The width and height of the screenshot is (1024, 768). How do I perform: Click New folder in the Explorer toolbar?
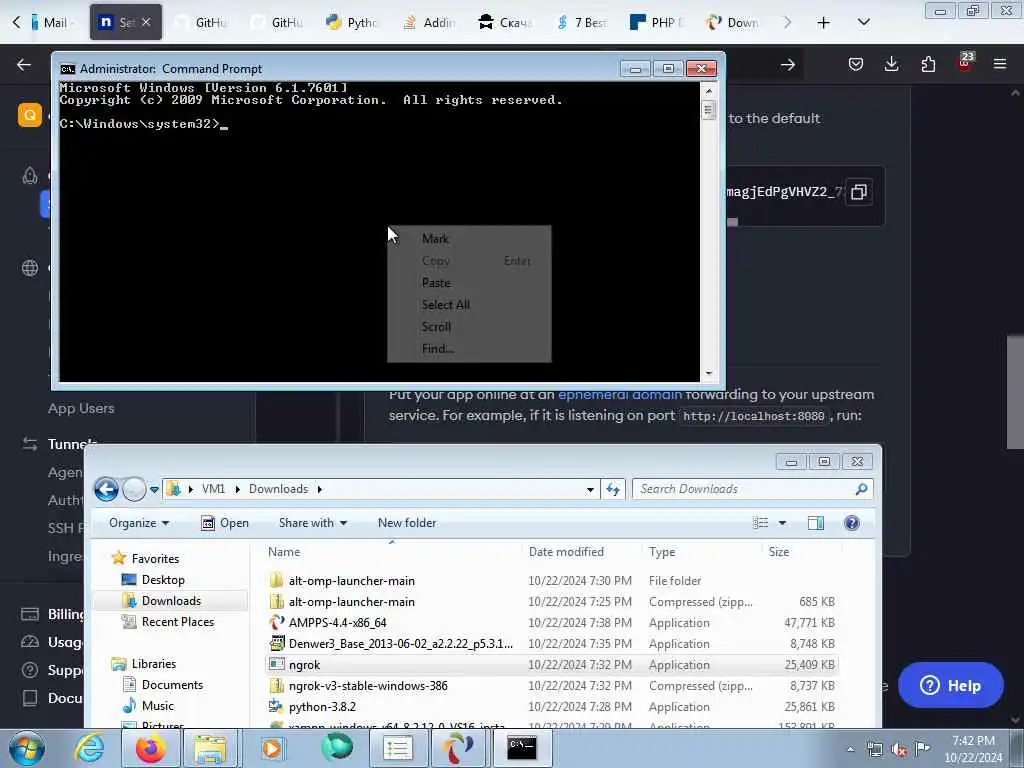coord(407,523)
